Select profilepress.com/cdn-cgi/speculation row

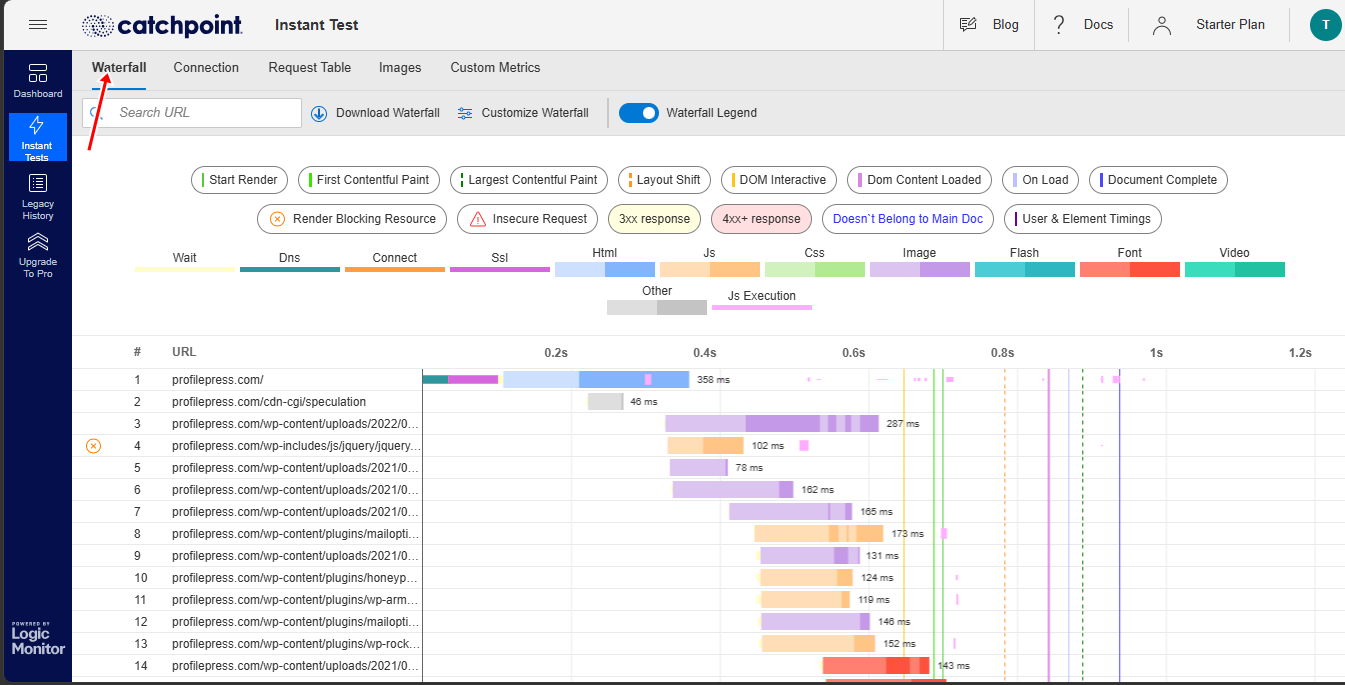[269, 402]
